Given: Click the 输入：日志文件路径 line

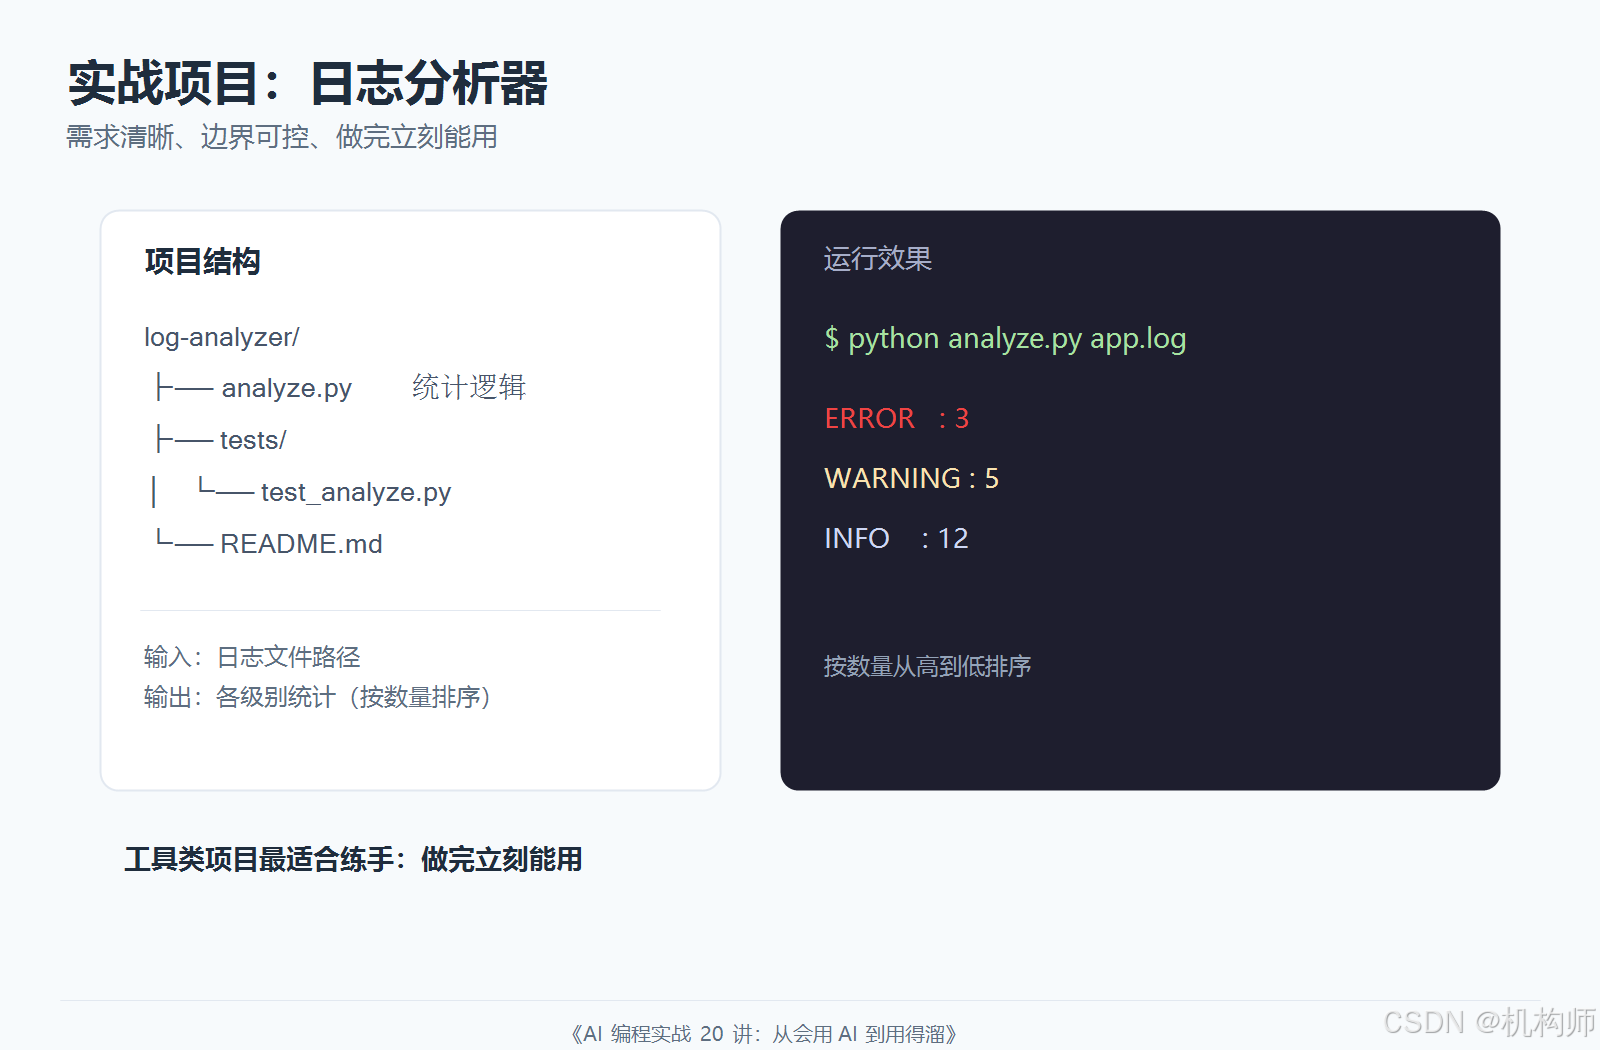Looking at the screenshot, I should tap(252, 657).
